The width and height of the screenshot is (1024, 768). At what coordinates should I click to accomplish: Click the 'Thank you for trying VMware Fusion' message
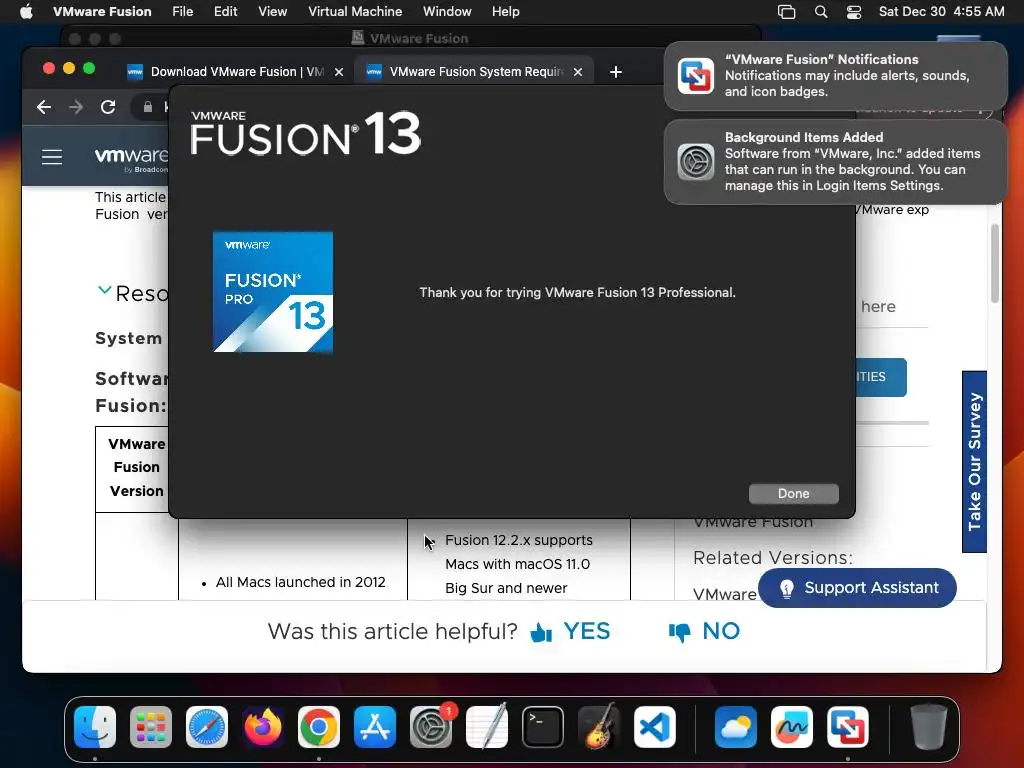click(577, 293)
